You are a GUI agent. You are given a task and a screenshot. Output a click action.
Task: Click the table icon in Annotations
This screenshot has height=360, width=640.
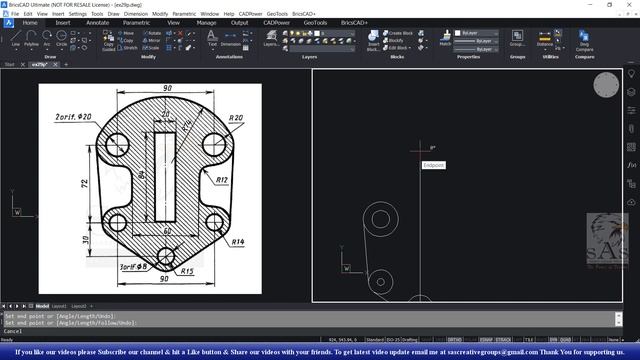click(x=246, y=48)
